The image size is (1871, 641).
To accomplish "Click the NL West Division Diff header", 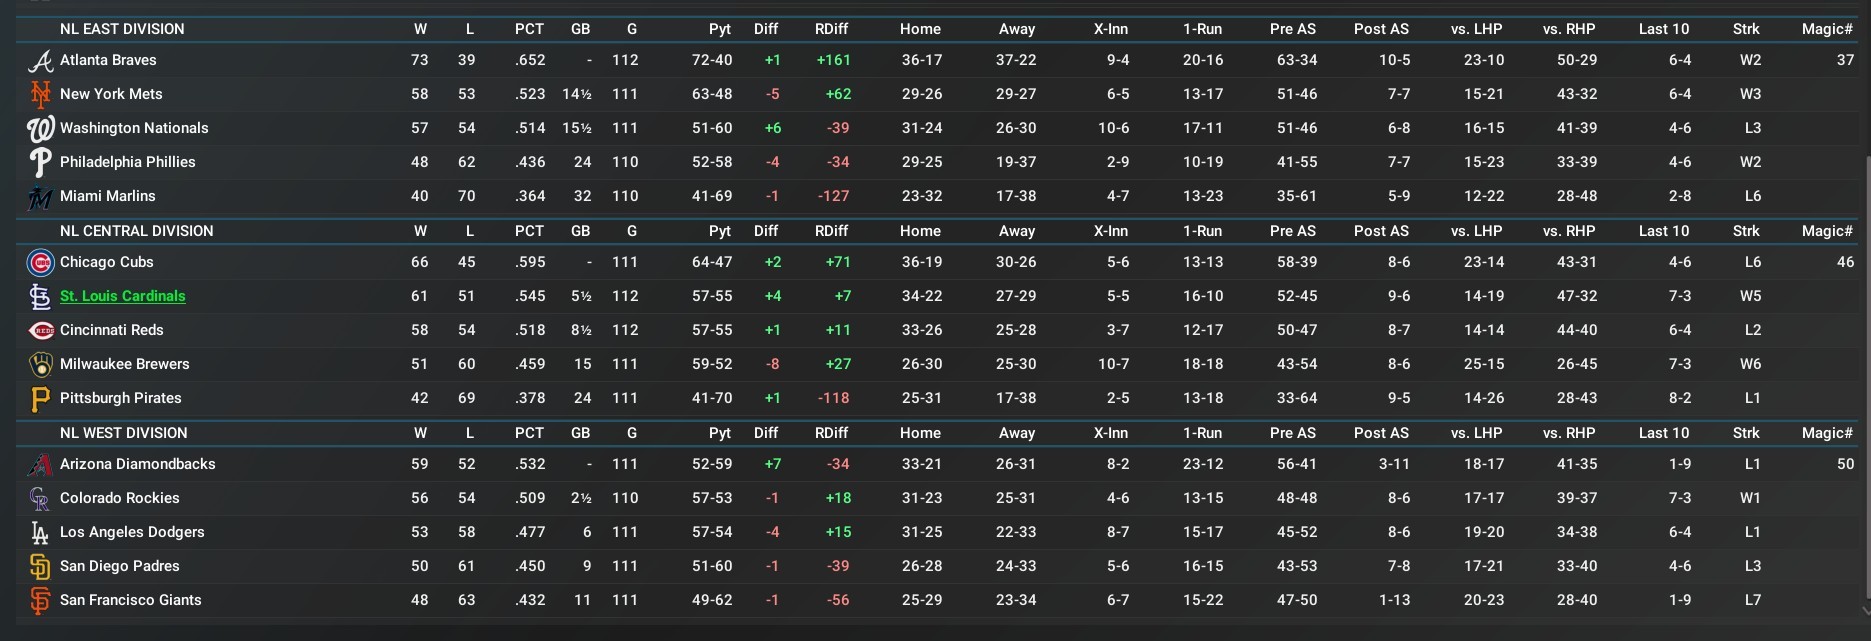I will click(x=766, y=433).
